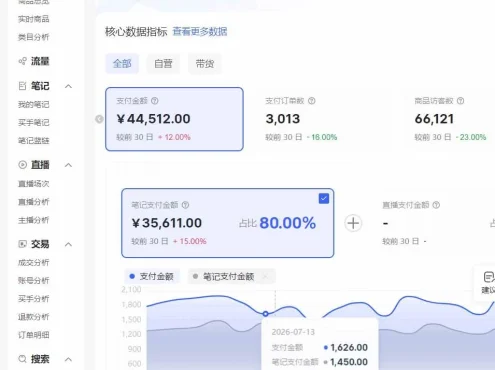Click the 2026-07-13 tooltip date
This screenshot has height=370, width=495.
click(x=293, y=332)
